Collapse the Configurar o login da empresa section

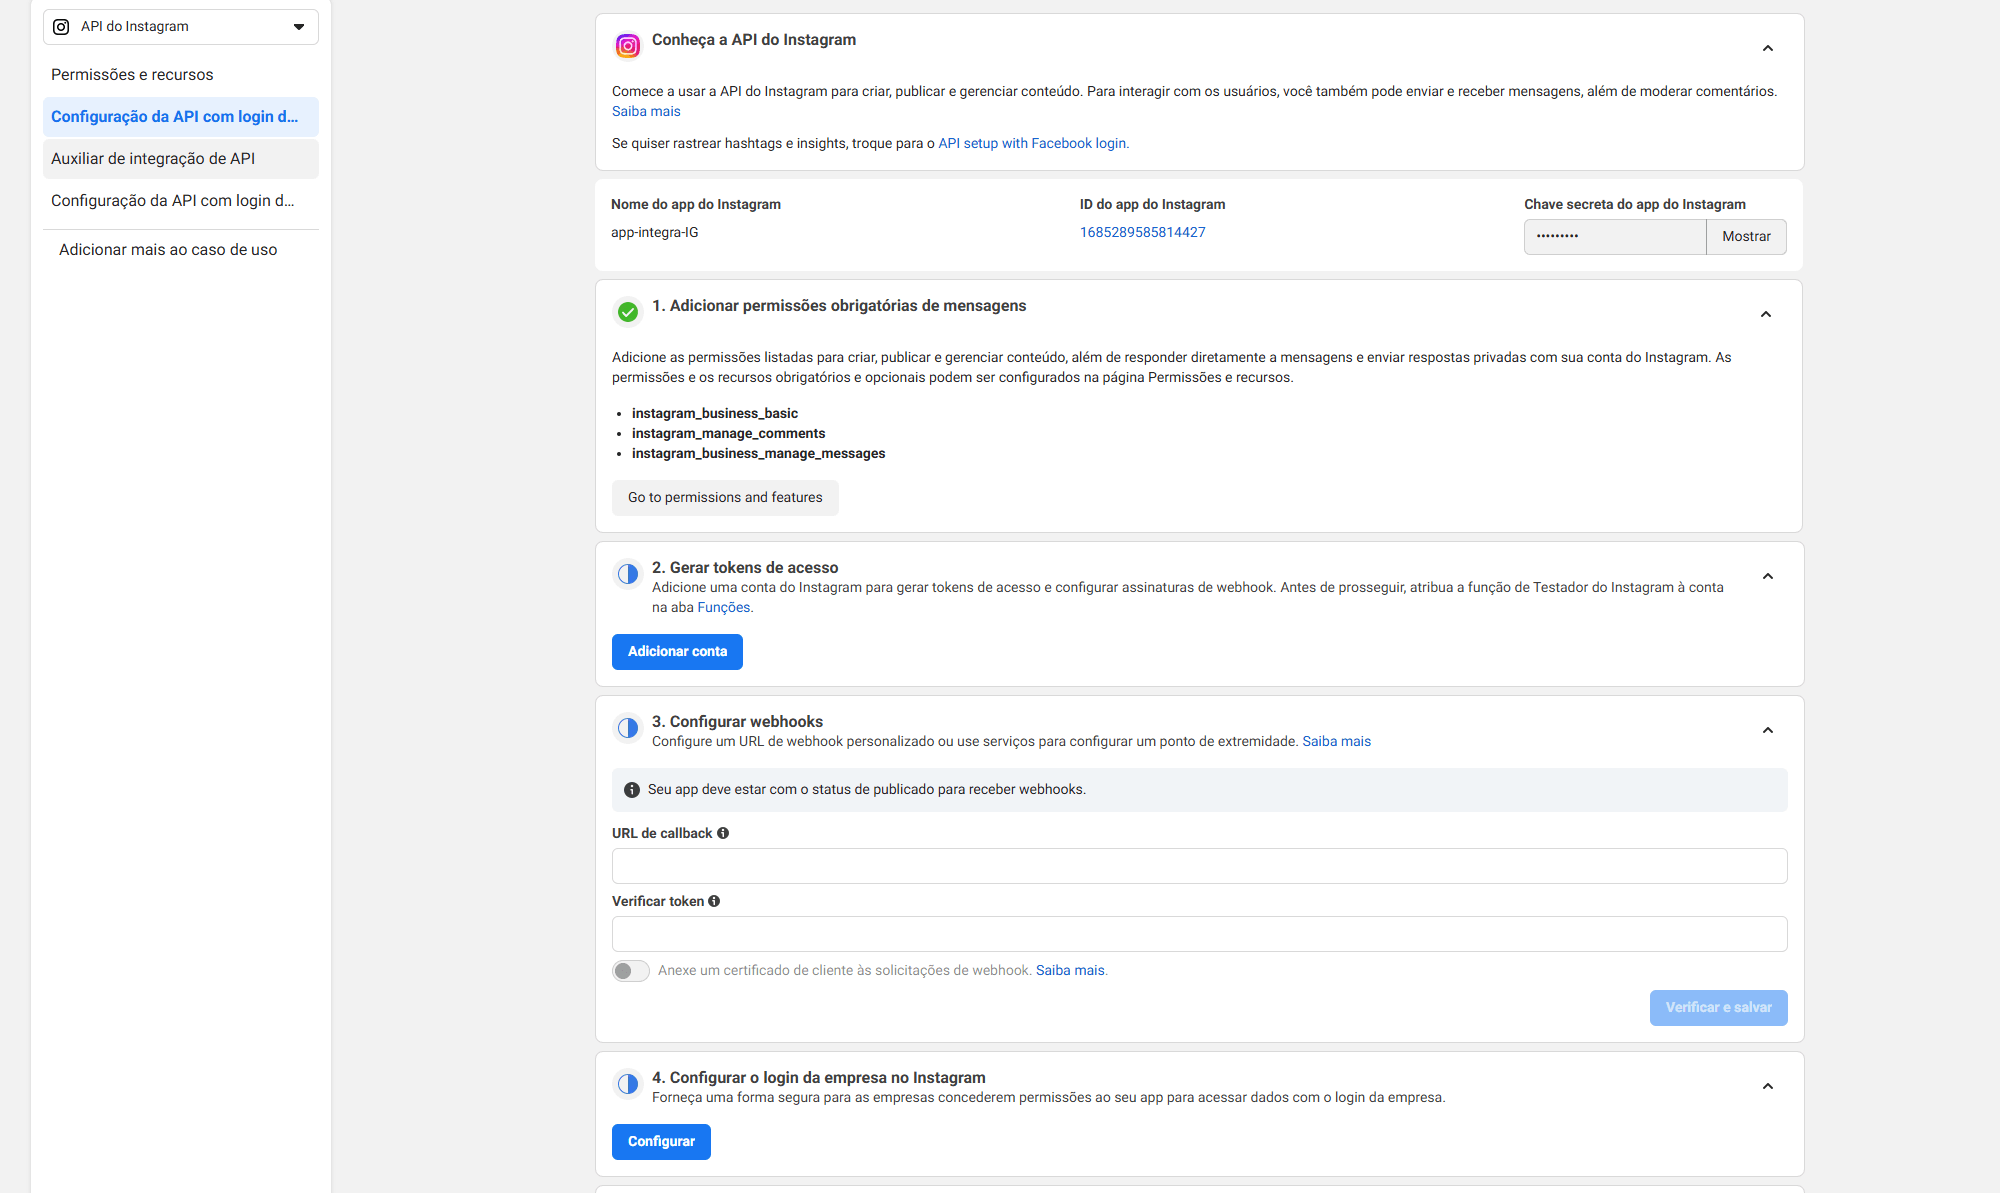[1768, 1086]
